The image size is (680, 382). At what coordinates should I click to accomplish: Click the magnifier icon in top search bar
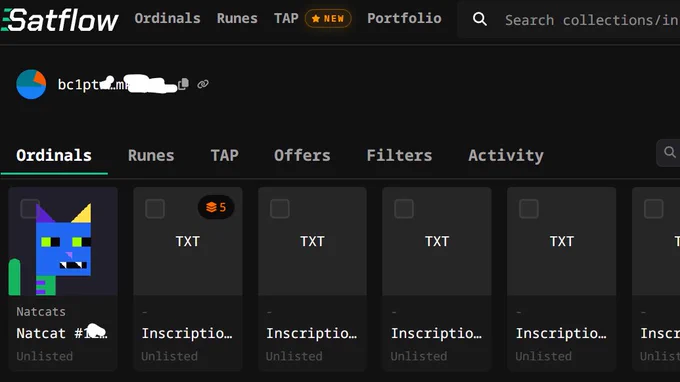[480, 19]
